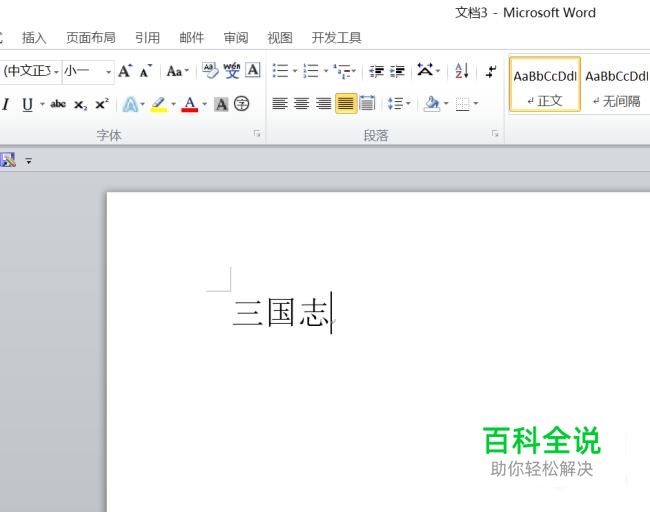
Task: Toggle italic formatting
Action: click(x=6, y=104)
